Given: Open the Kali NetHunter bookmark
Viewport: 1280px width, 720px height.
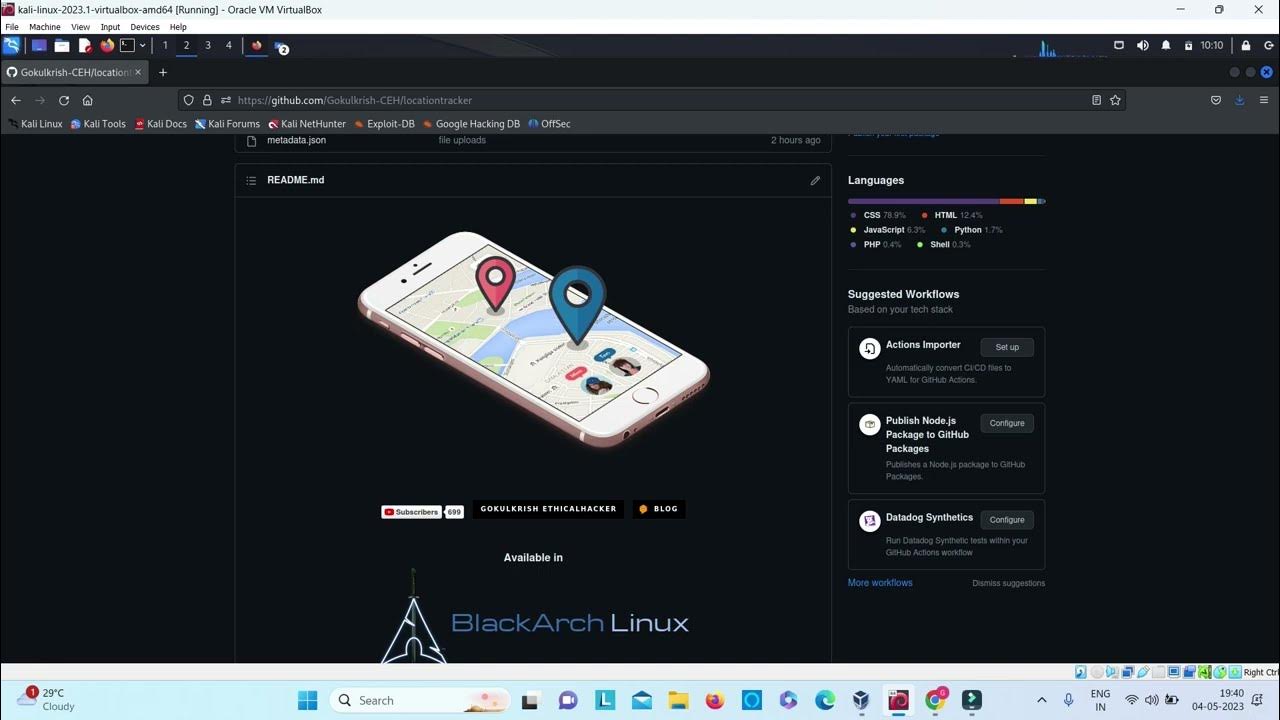Looking at the screenshot, I should [x=307, y=124].
